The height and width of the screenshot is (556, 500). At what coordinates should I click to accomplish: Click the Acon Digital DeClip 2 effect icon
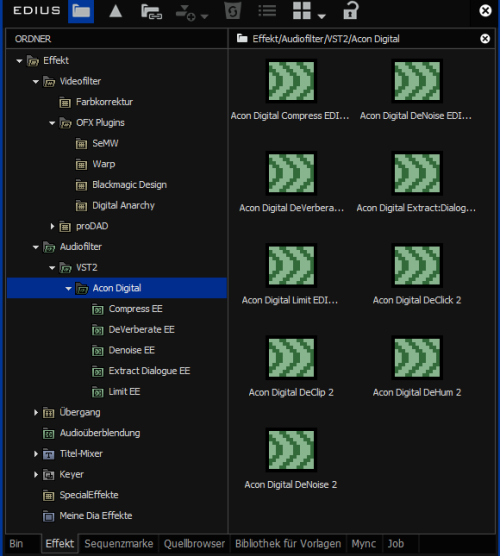pyautogui.click(x=291, y=358)
